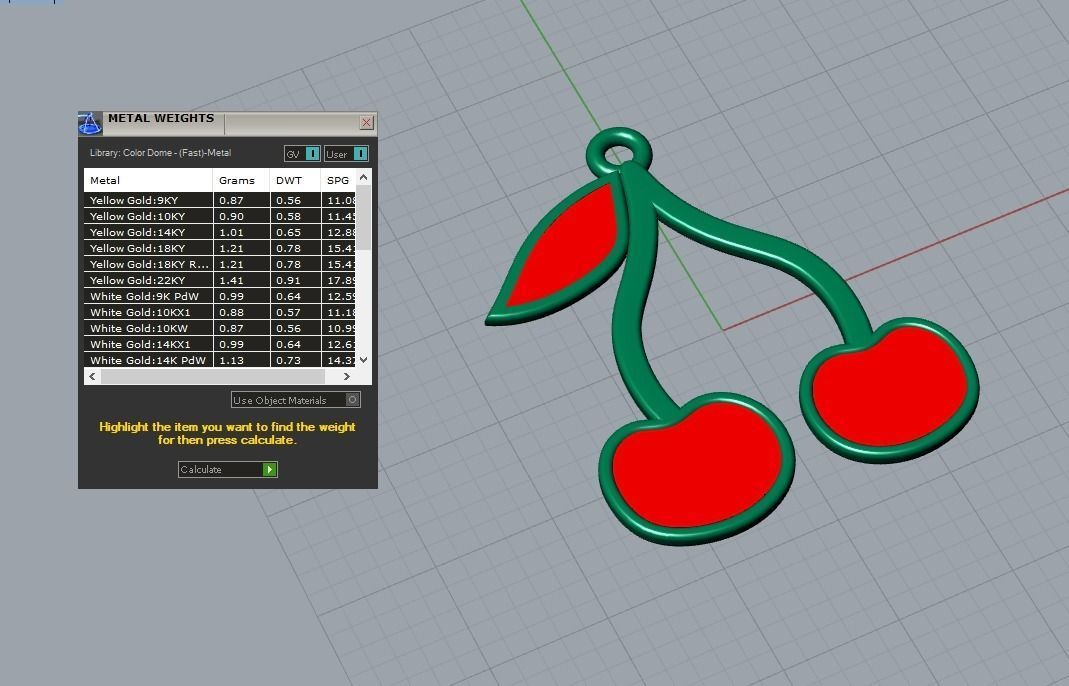
Task: Click the vertical scrollbar thumb
Action: [x=363, y=218]
